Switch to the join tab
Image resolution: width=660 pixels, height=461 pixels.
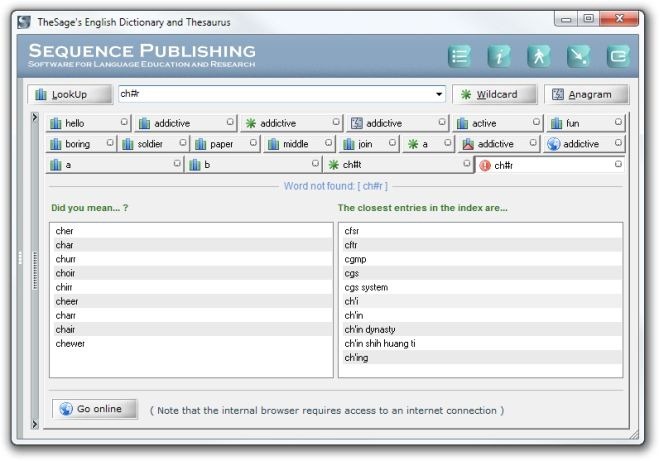click(x=369, y=144)
